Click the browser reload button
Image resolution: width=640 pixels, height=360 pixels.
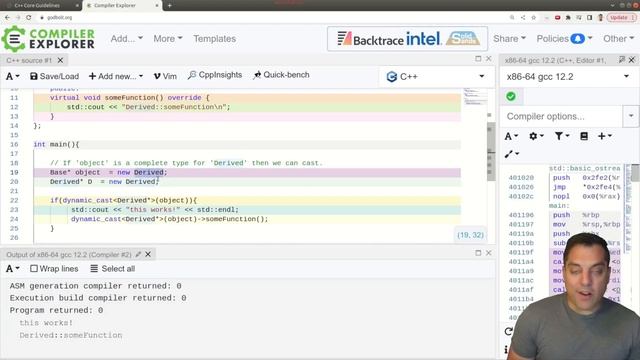29,18
